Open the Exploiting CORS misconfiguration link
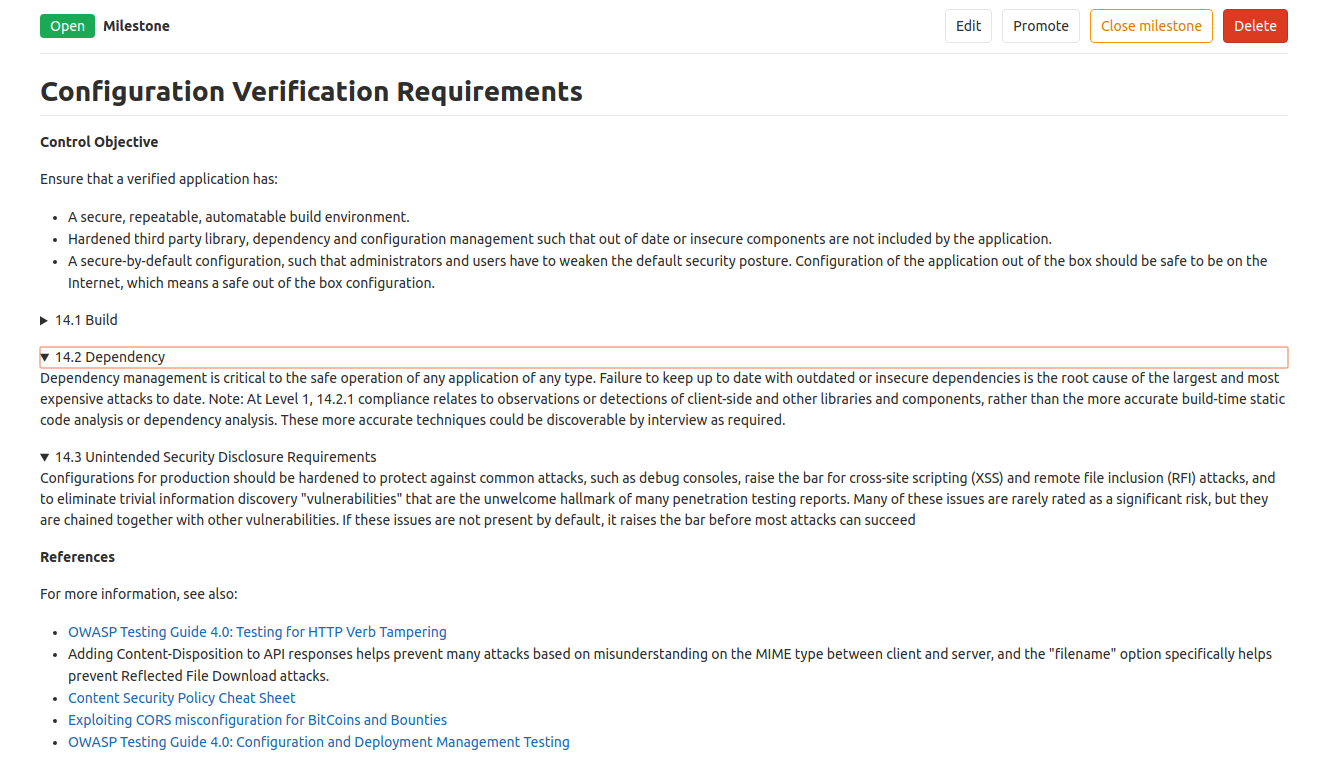Image resolution: width=1321 pixels, height=770 pixels. (x=257, y=719)
